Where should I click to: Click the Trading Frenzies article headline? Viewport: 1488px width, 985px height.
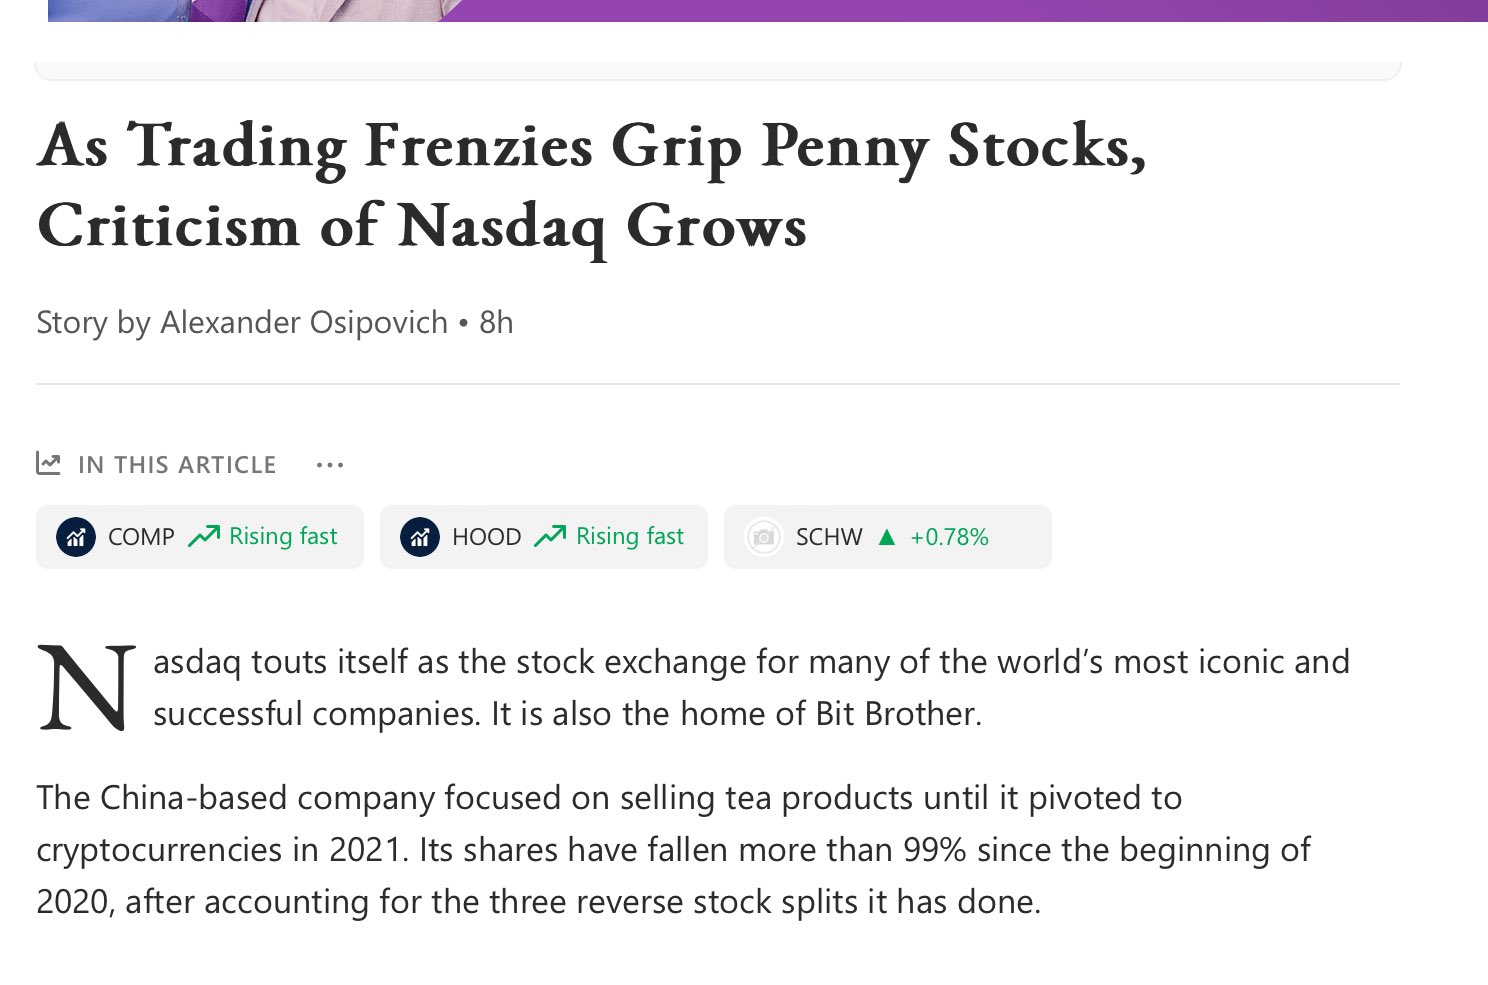tap(592, 186)
